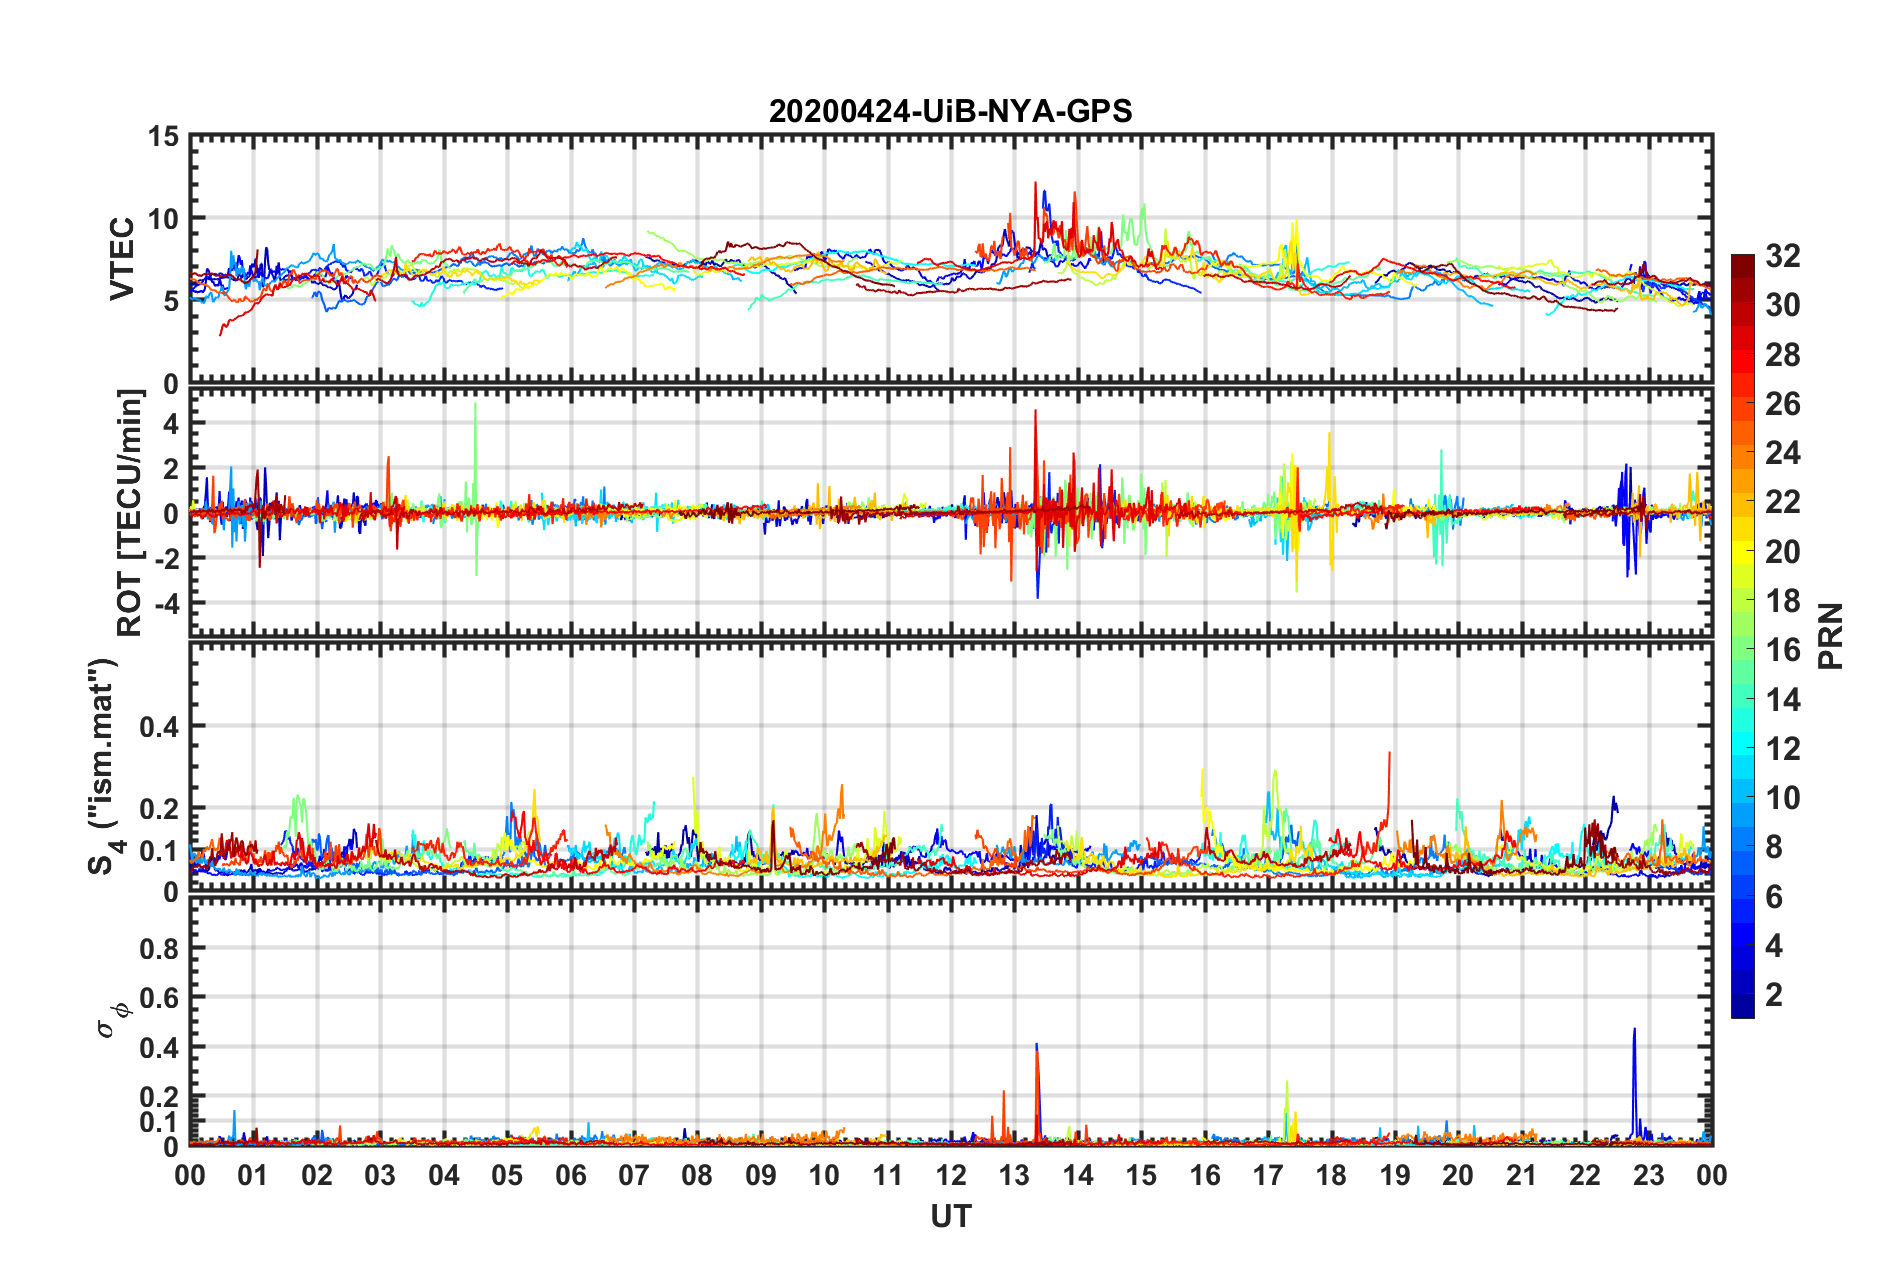Click inside the sigma-phi plot panel
Screen dimensions: 1902x1272
[950, 1021]
